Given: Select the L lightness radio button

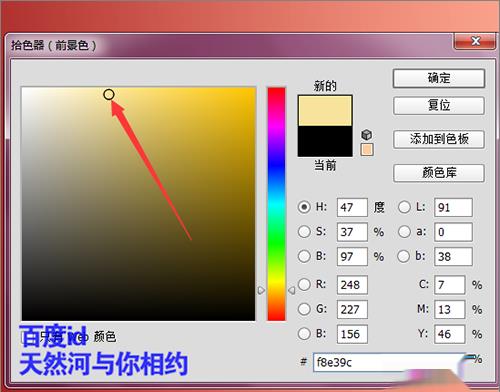Looking at the screenshot, I should click(404, 207).
